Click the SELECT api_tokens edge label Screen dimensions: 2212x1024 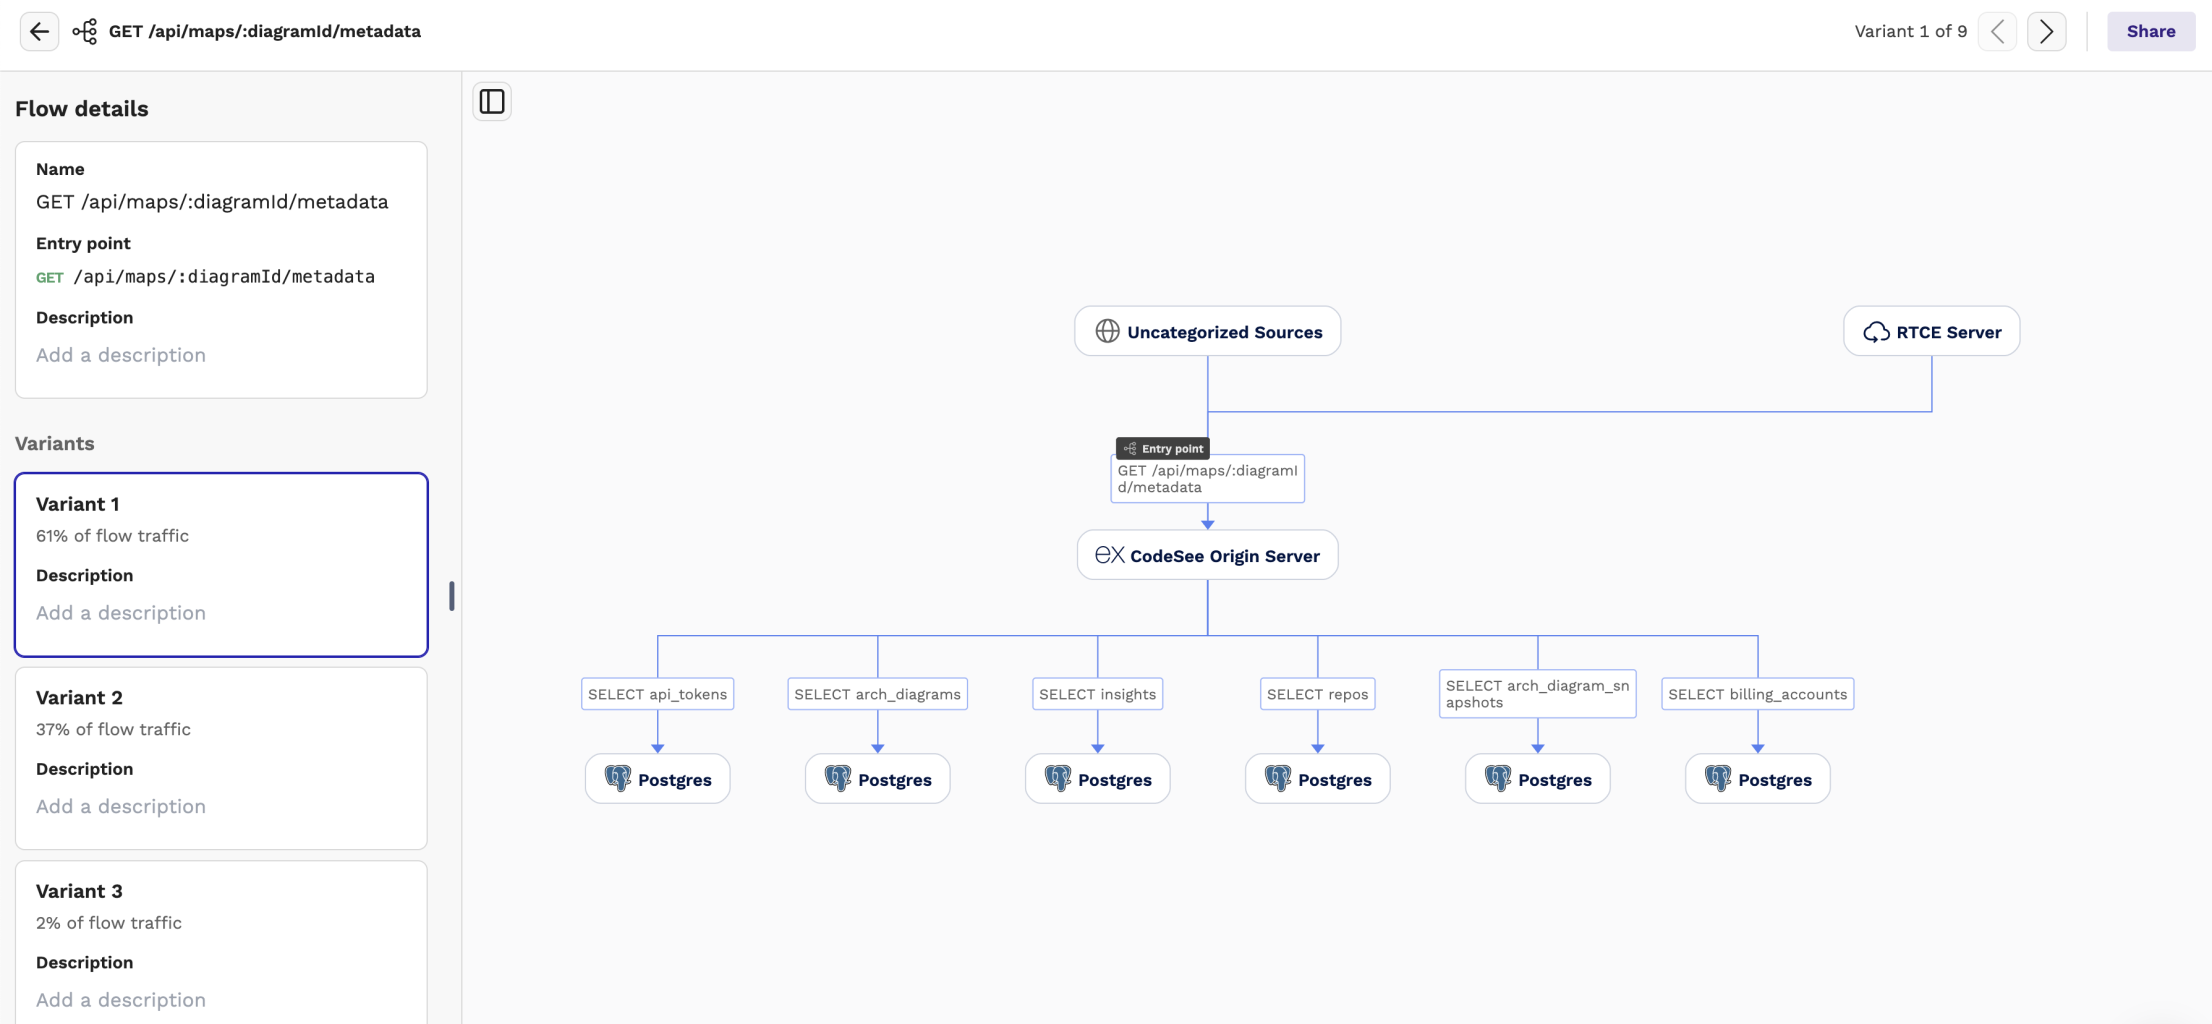[657, 694]
